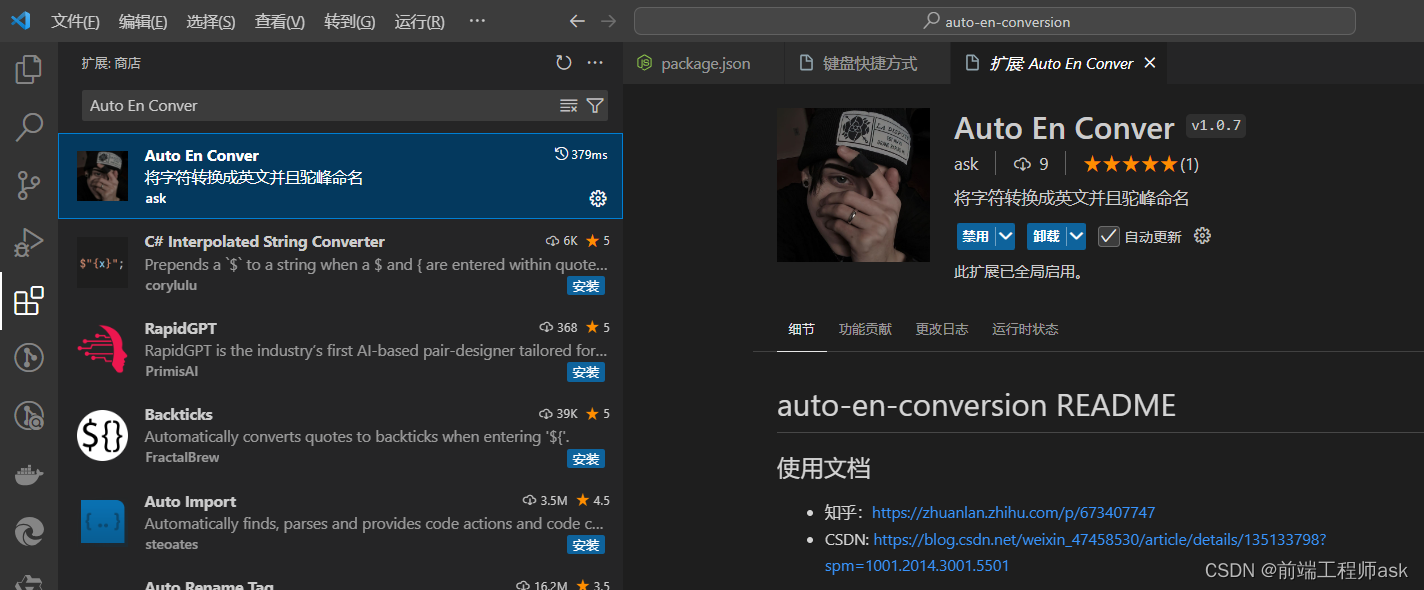Viewport: 1424px width, 590px height.
Task: Open the Source Control view
Action: click(x=28, y=184)
